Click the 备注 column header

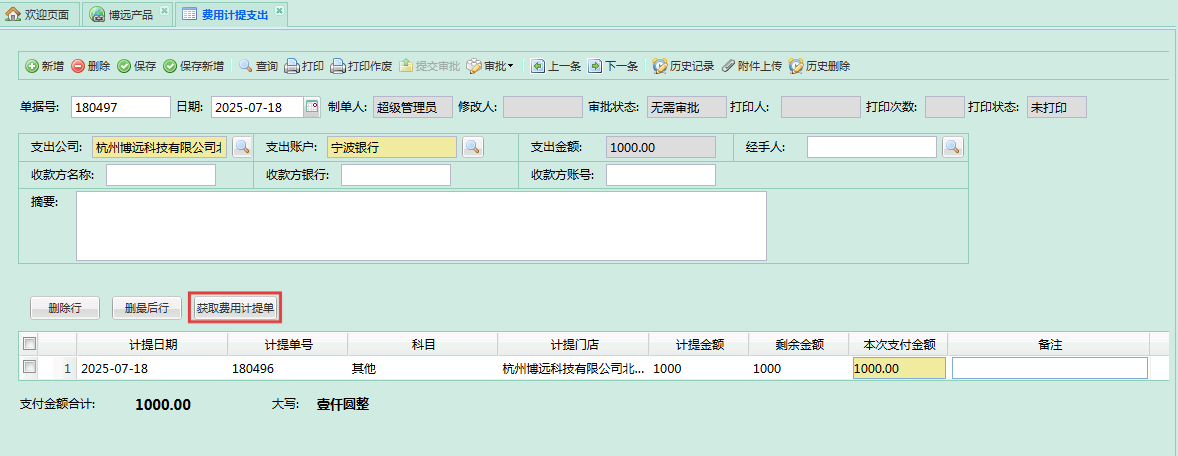1049,344
